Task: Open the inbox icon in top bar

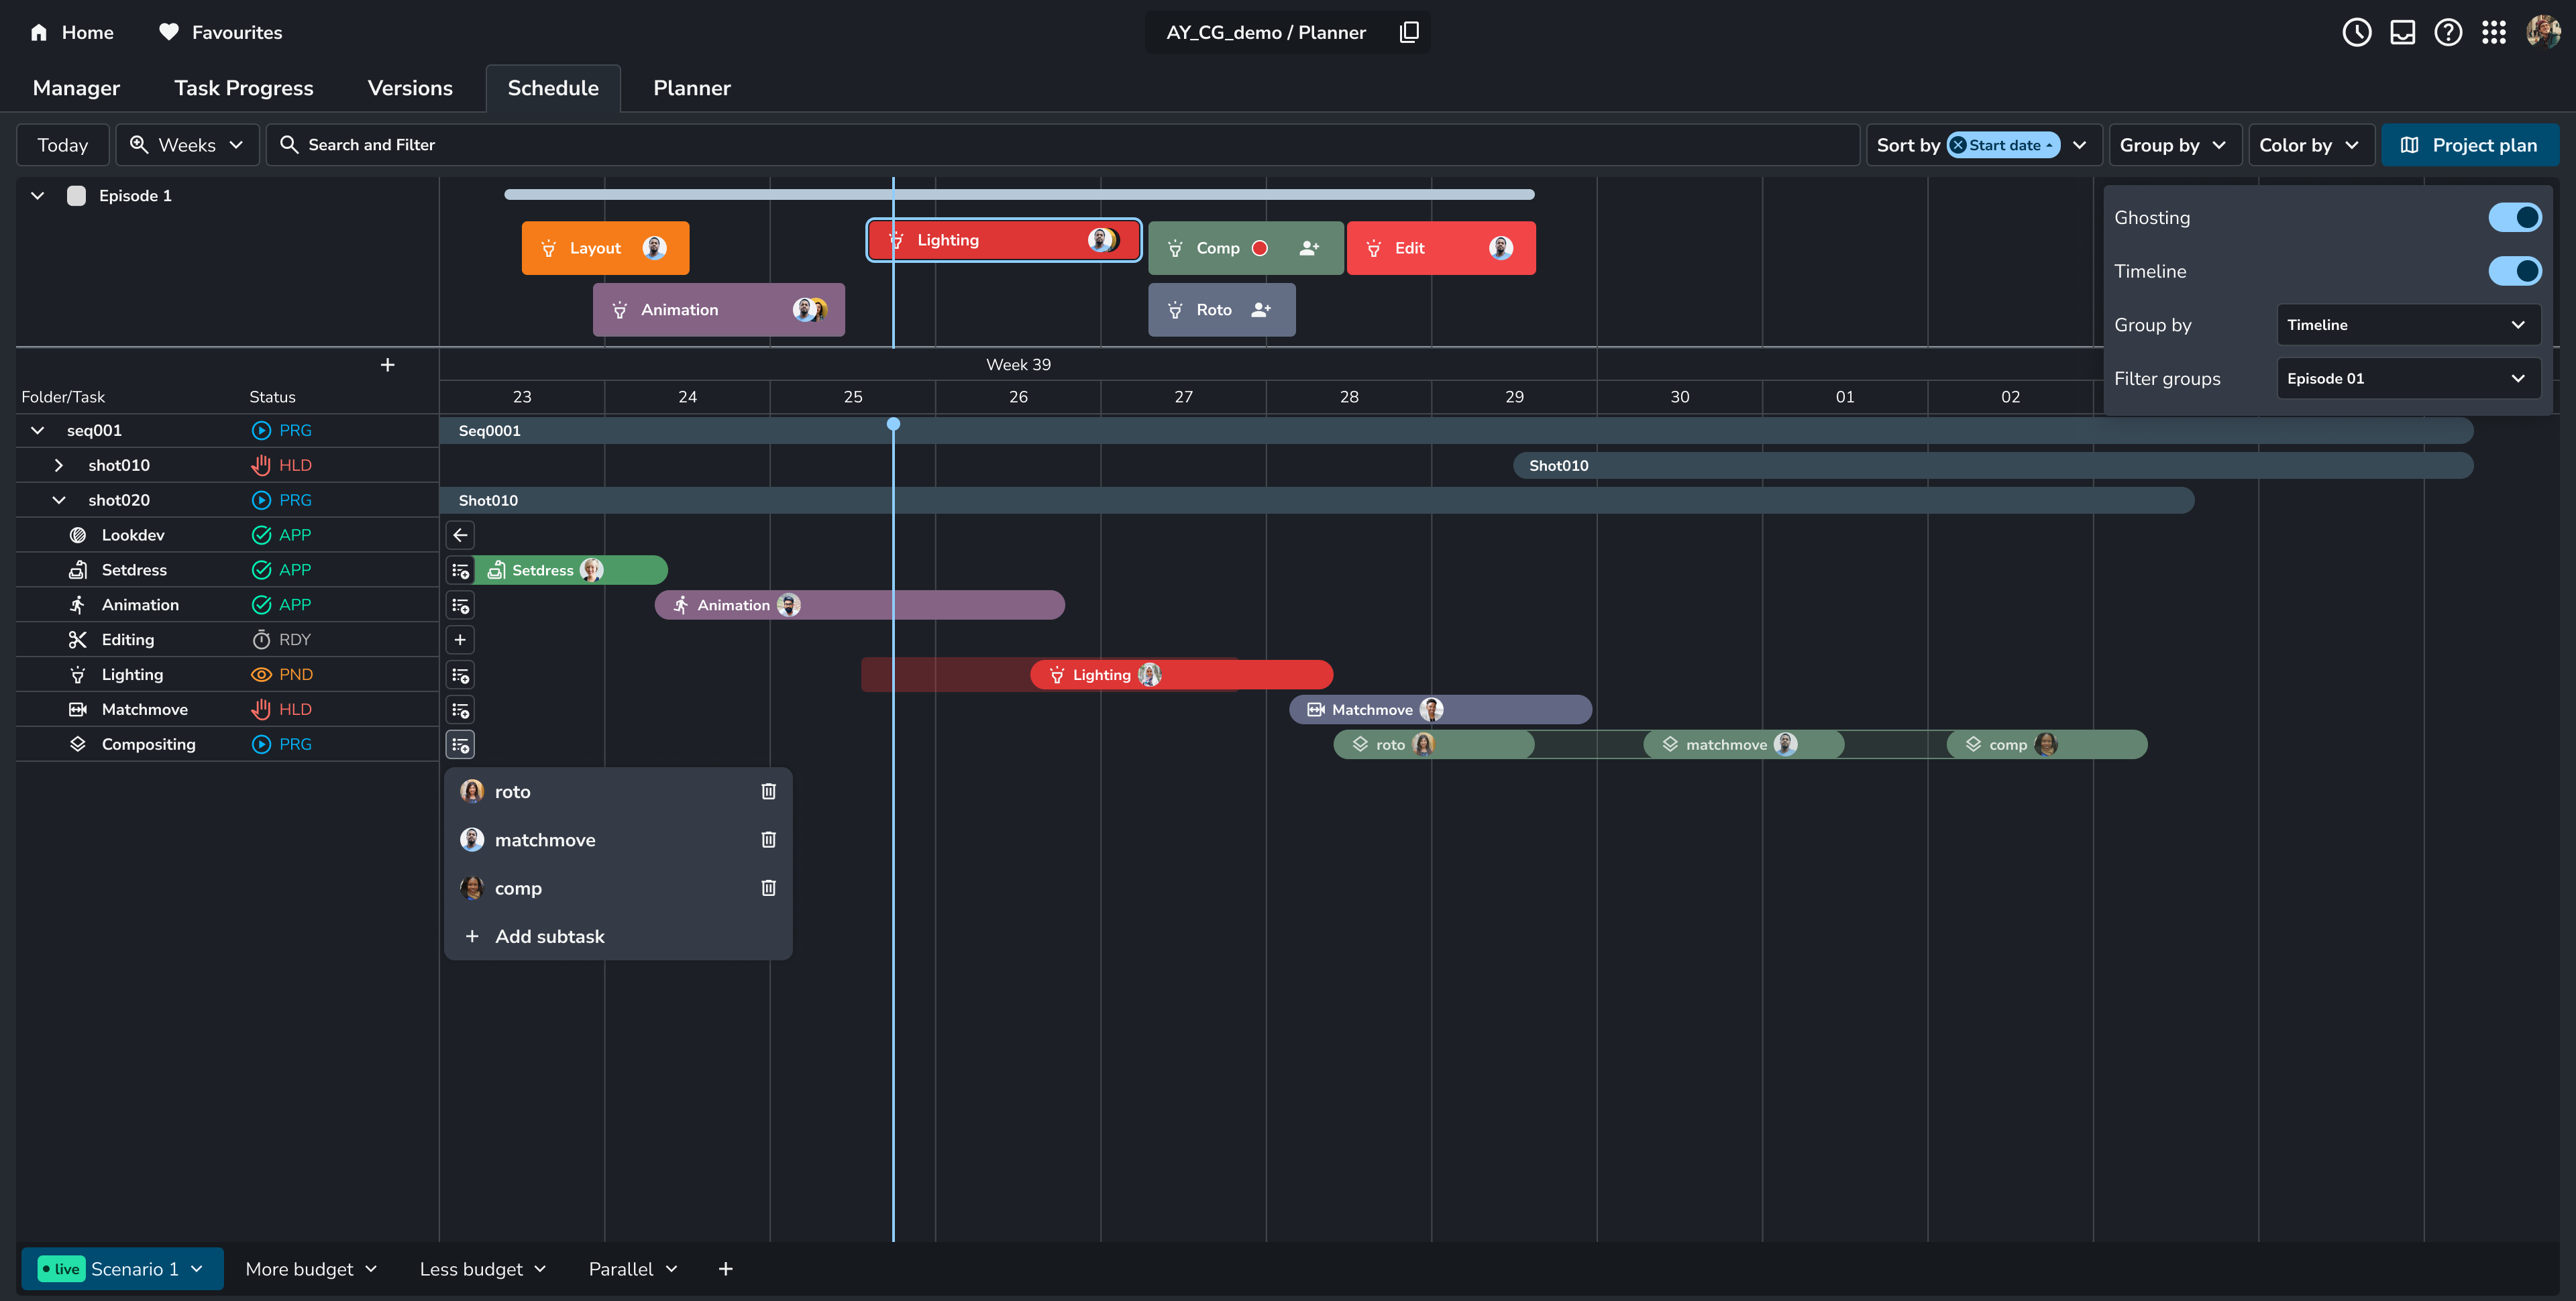Action: [x=2402, y=32]
